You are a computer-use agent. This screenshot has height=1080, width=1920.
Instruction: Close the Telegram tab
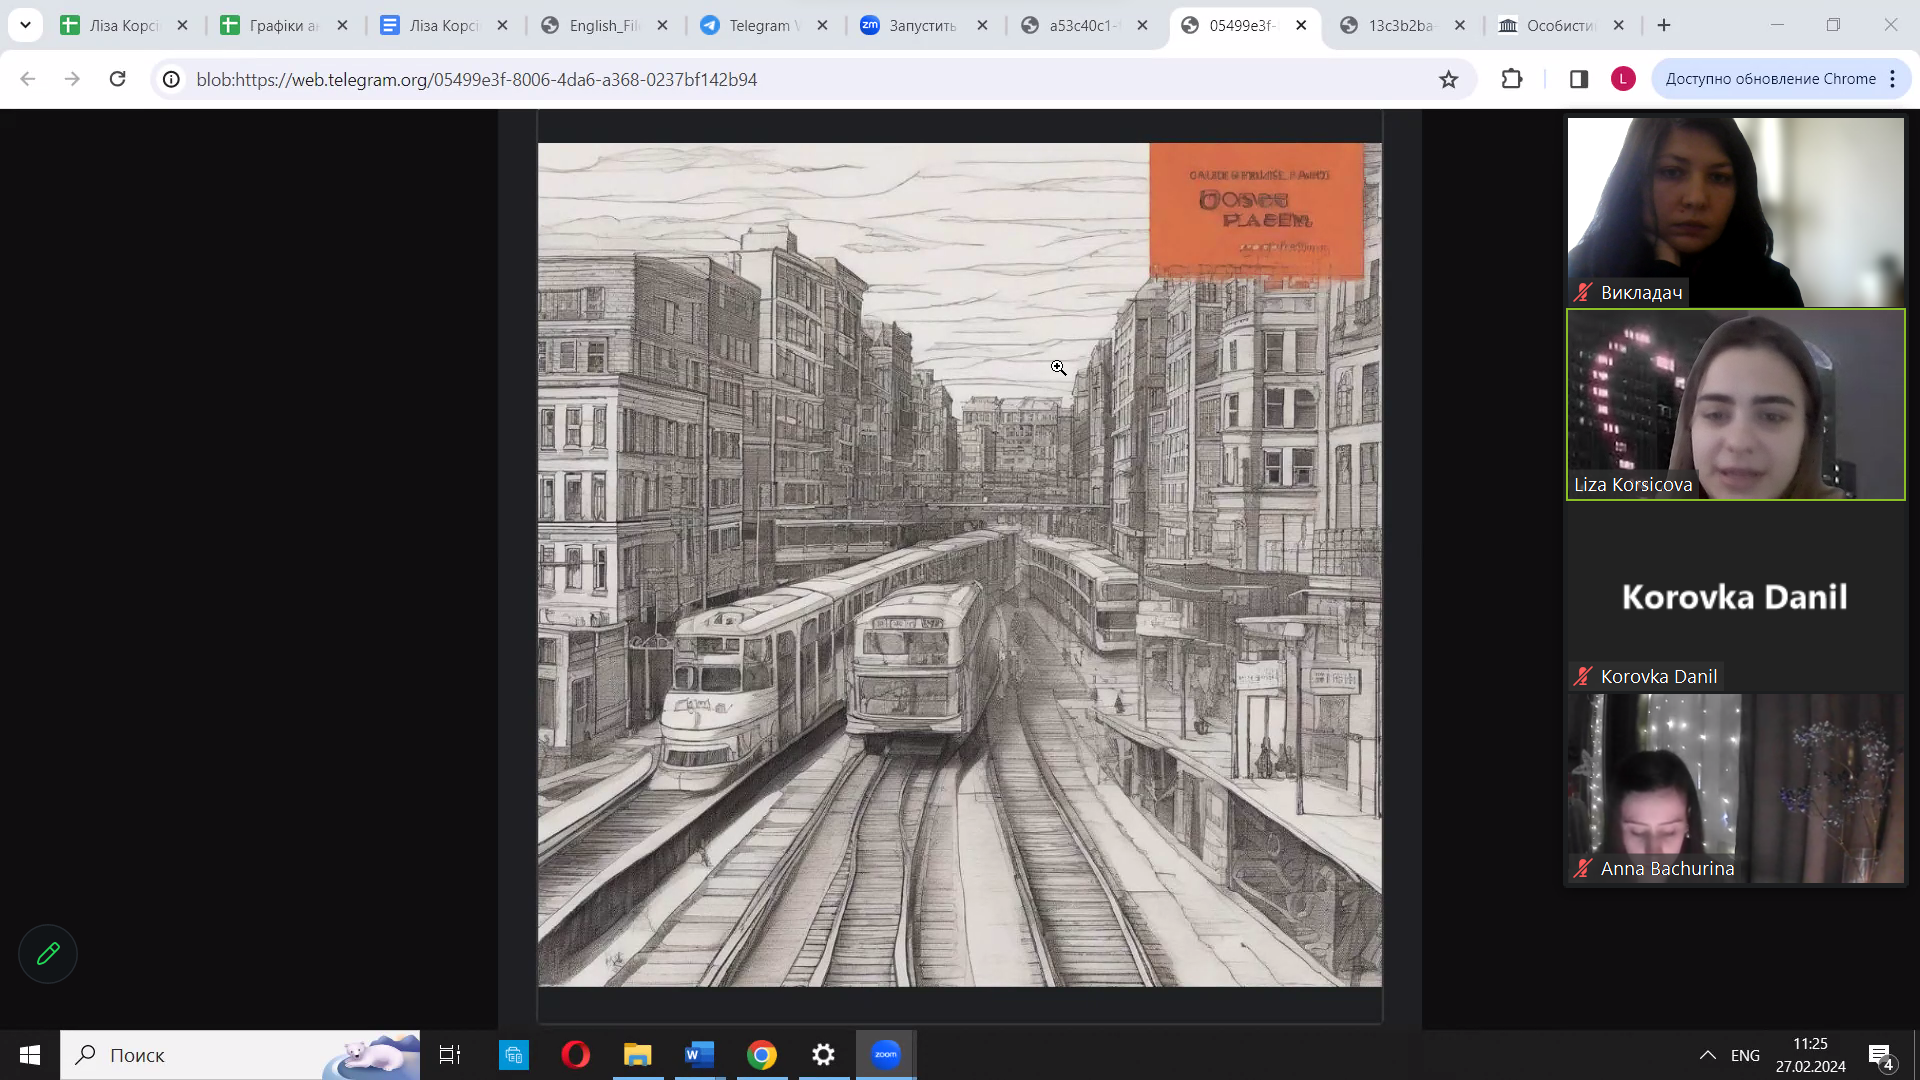[822, 25]
